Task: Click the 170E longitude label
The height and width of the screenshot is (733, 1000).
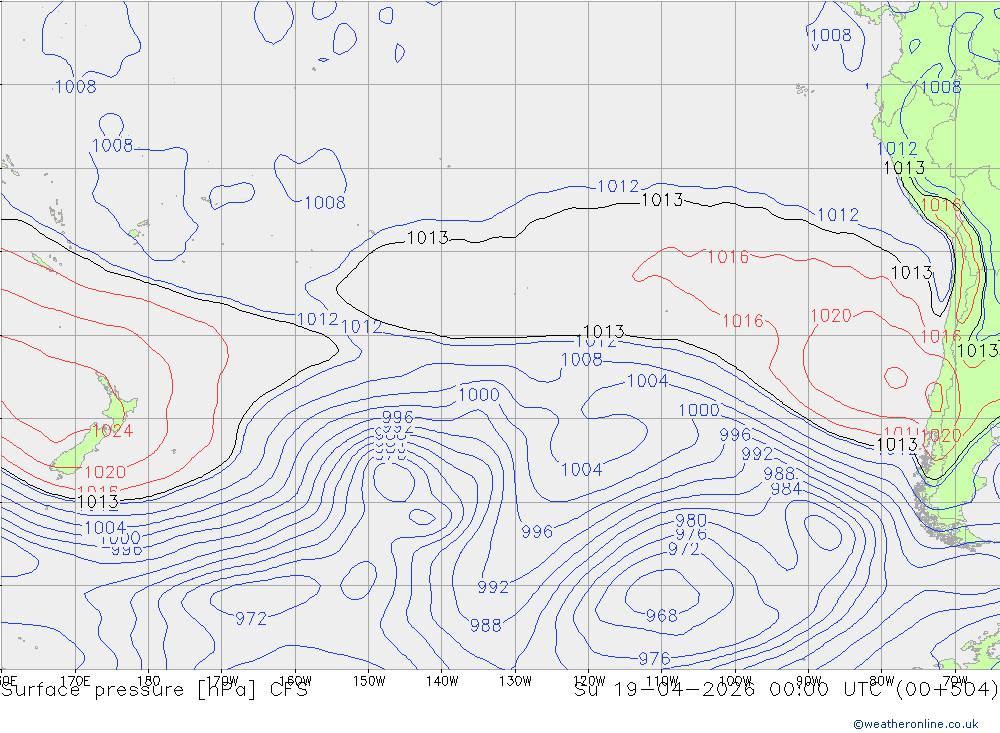Action: click(75, 681)
